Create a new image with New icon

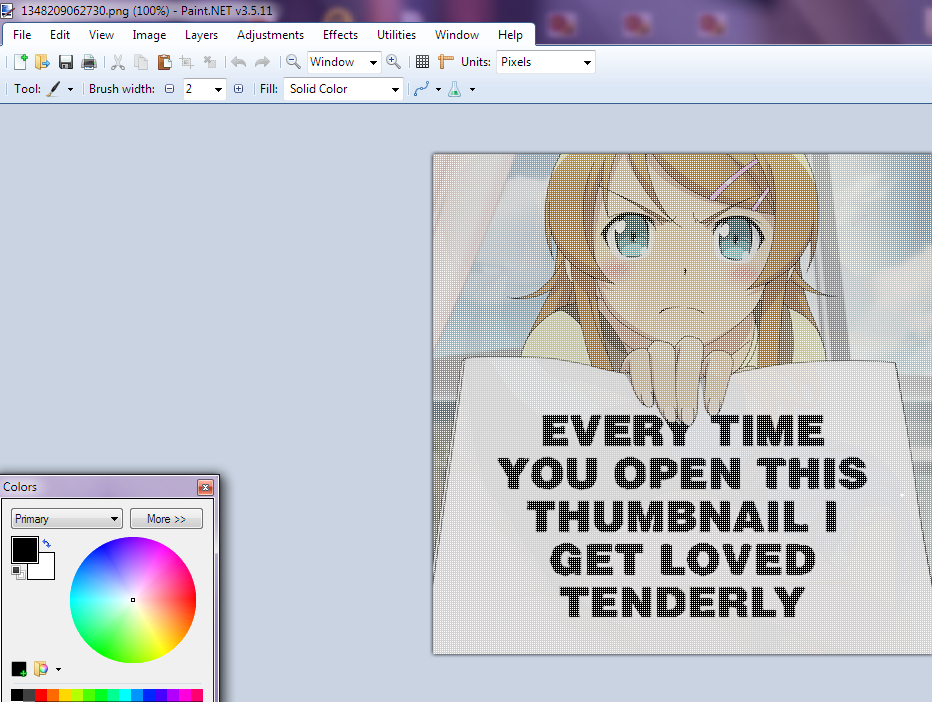[20, 62]
